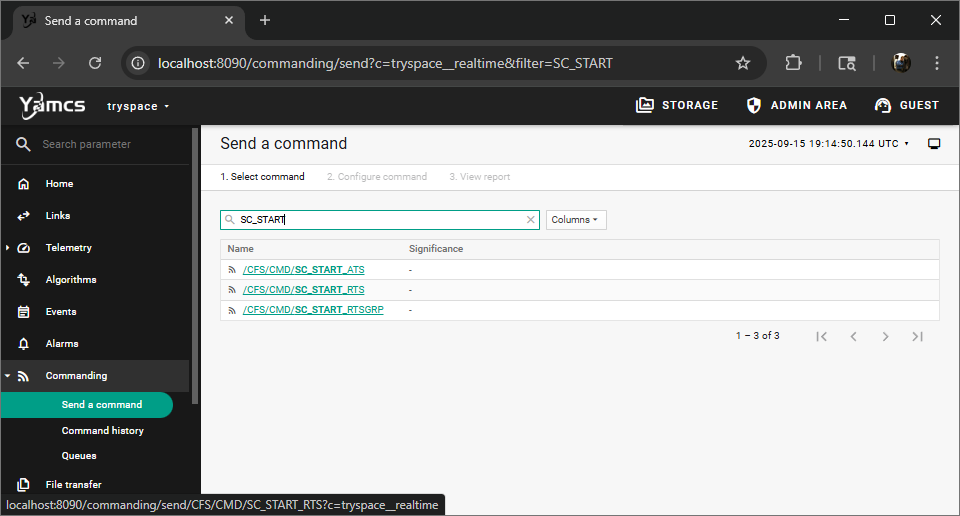Select the Send a command browser tab

pyautogui.click(x=129, y=21)
